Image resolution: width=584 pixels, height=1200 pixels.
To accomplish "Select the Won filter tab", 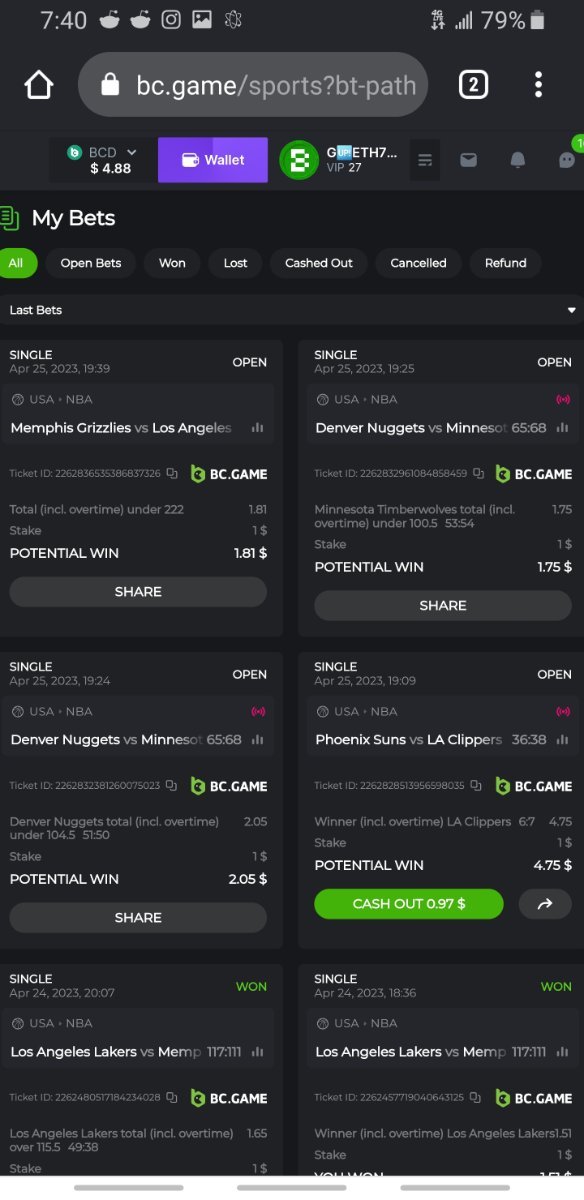I will [172, 263].
